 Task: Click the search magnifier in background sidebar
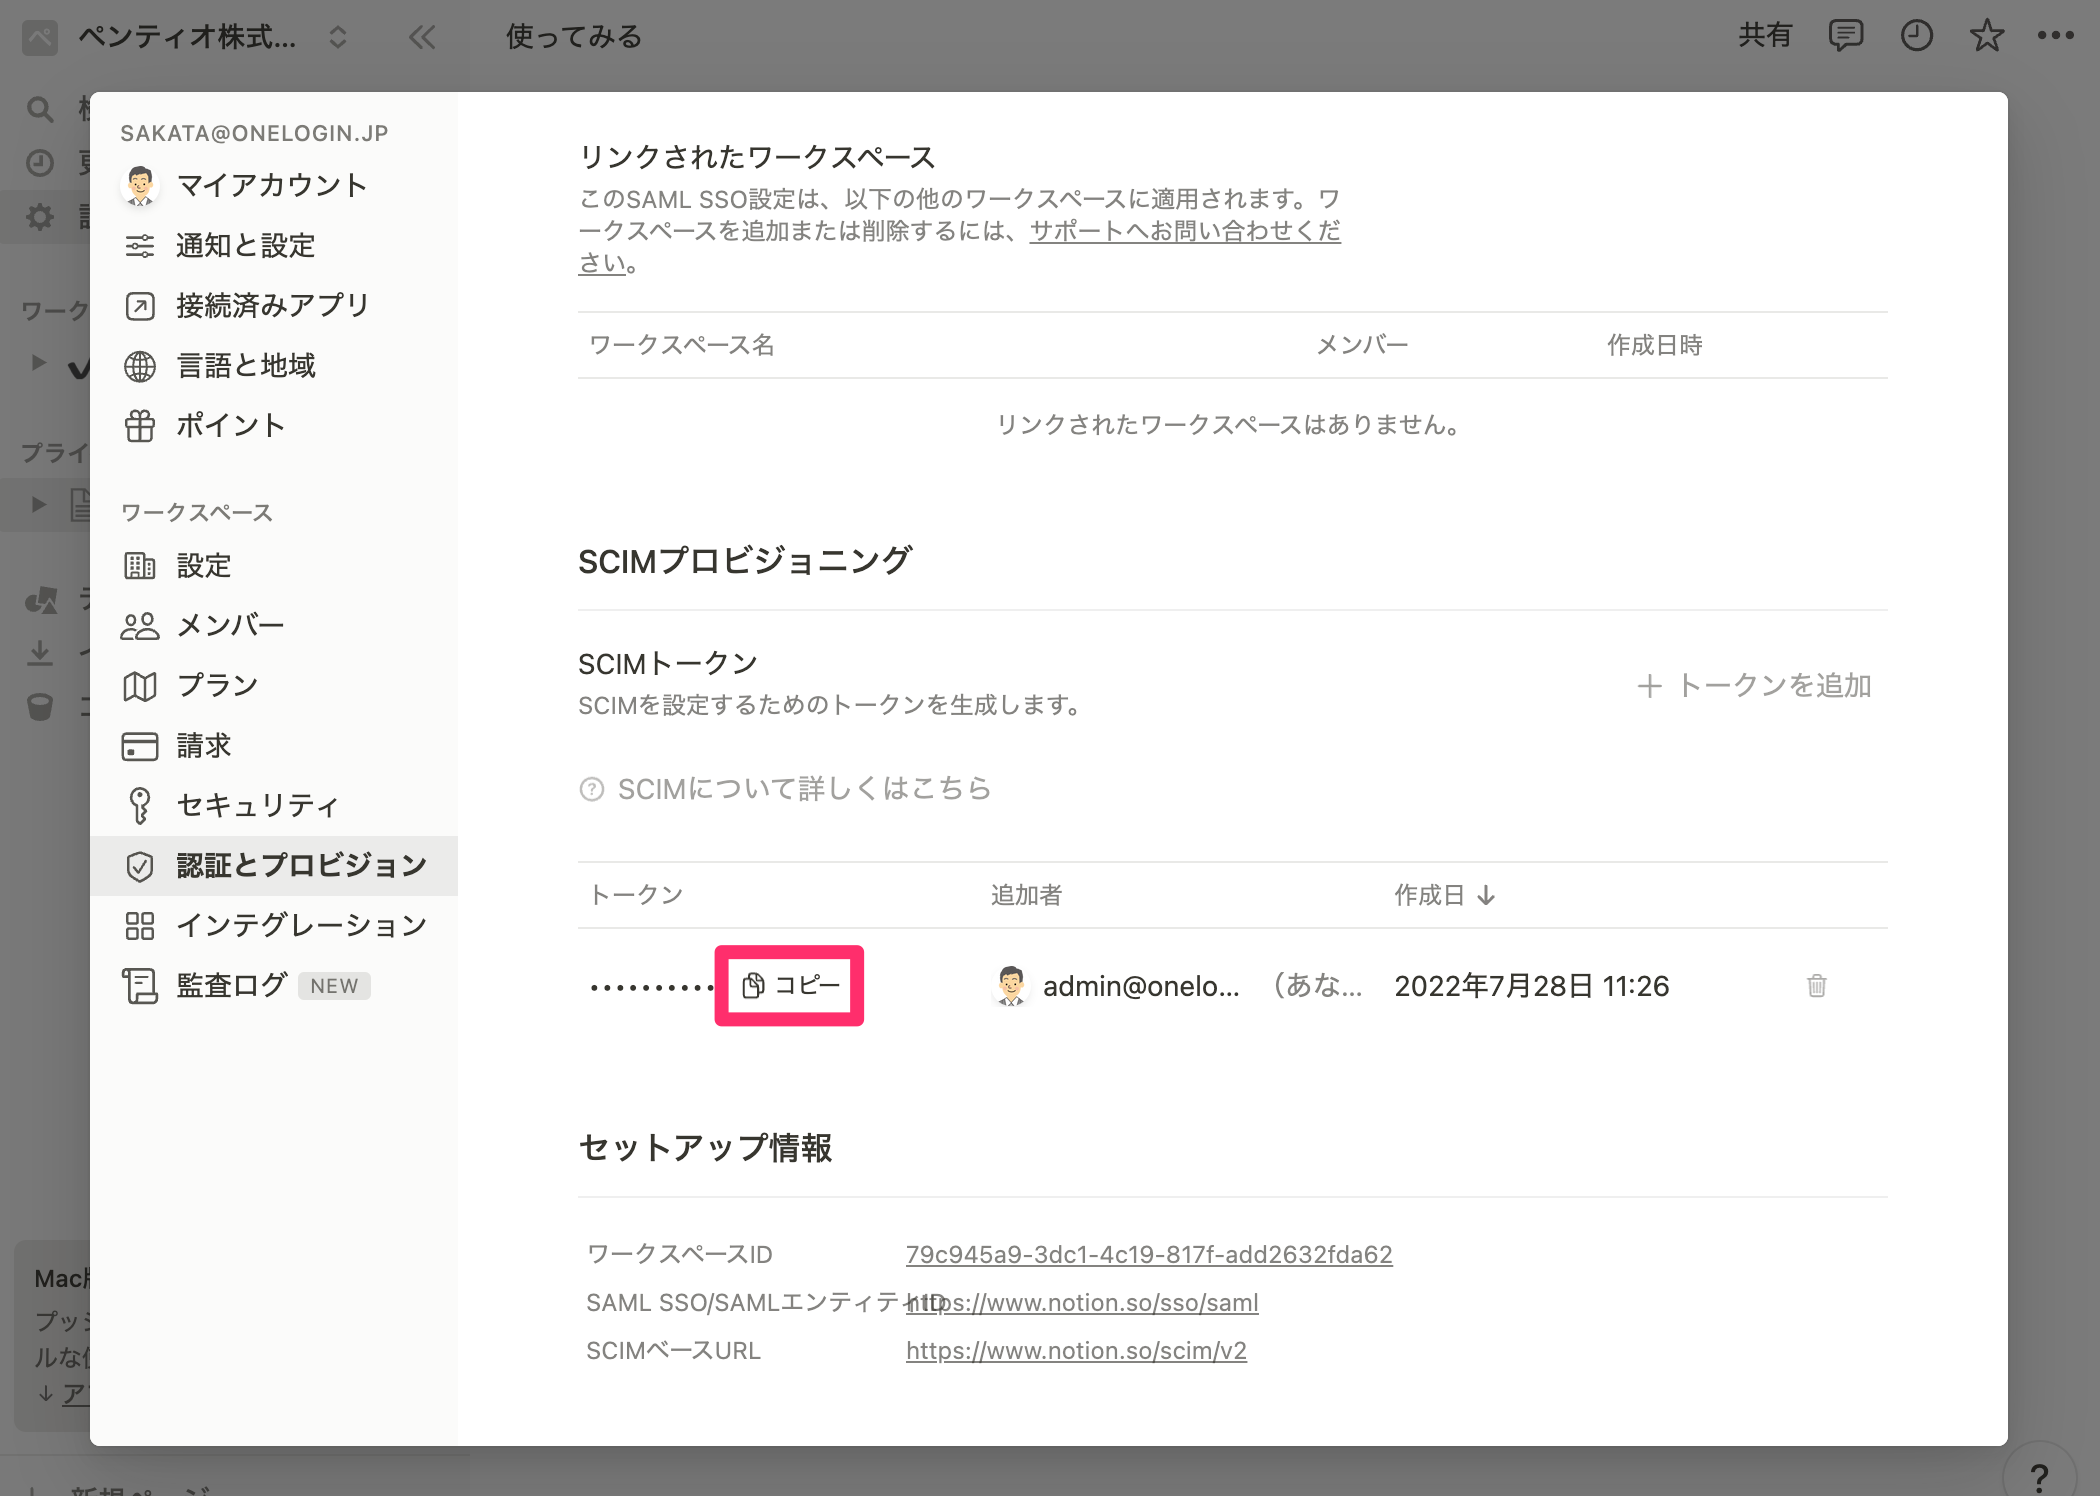(40, 109)
